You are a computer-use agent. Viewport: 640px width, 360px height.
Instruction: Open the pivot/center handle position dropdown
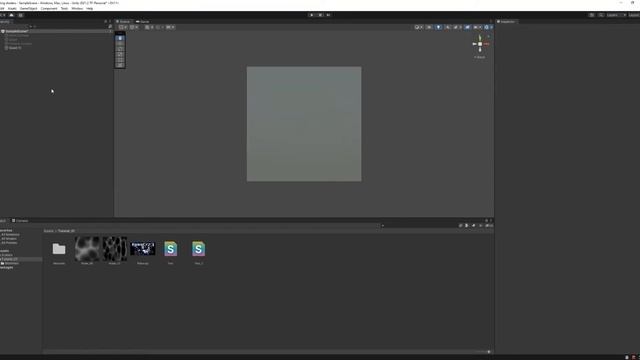coord(123,27)
